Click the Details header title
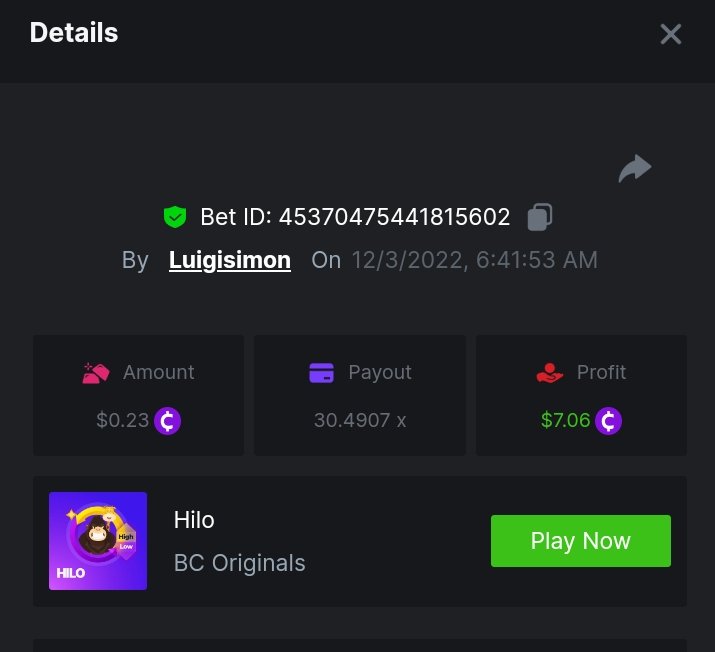This screenshot has width=715, height=652. [74, 33]
